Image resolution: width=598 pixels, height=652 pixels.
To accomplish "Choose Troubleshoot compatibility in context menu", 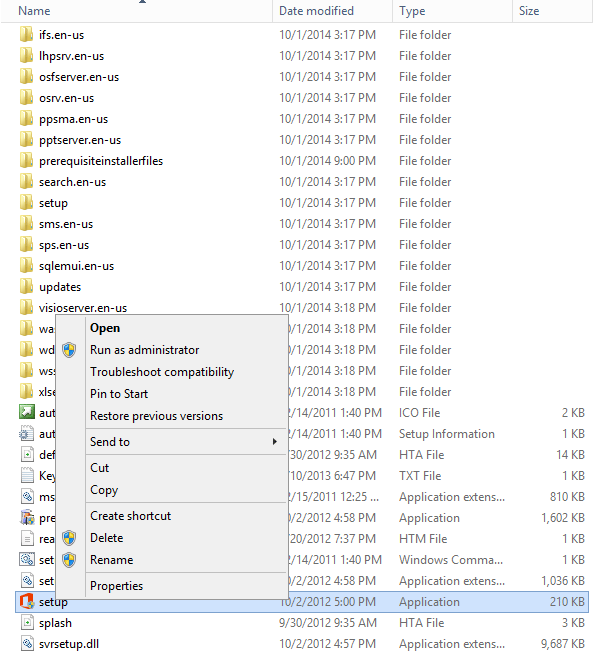I will click(x=162, y=372).
